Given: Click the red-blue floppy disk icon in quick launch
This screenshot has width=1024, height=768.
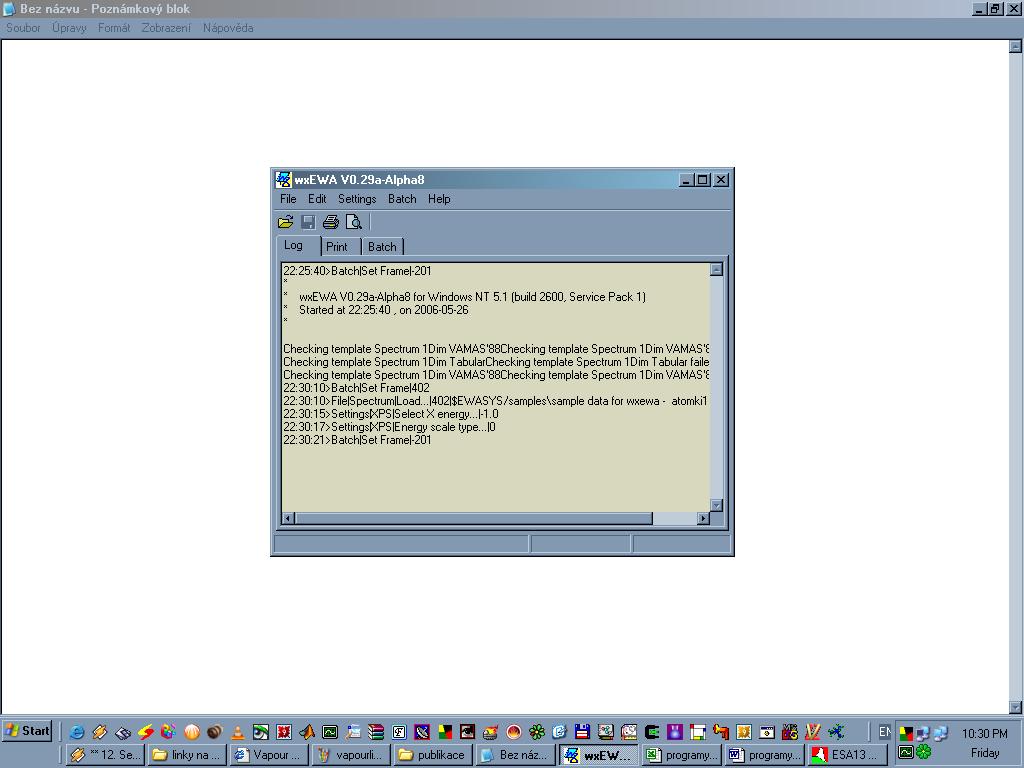Looking at the screenshot, I should [x=583, y=732].
